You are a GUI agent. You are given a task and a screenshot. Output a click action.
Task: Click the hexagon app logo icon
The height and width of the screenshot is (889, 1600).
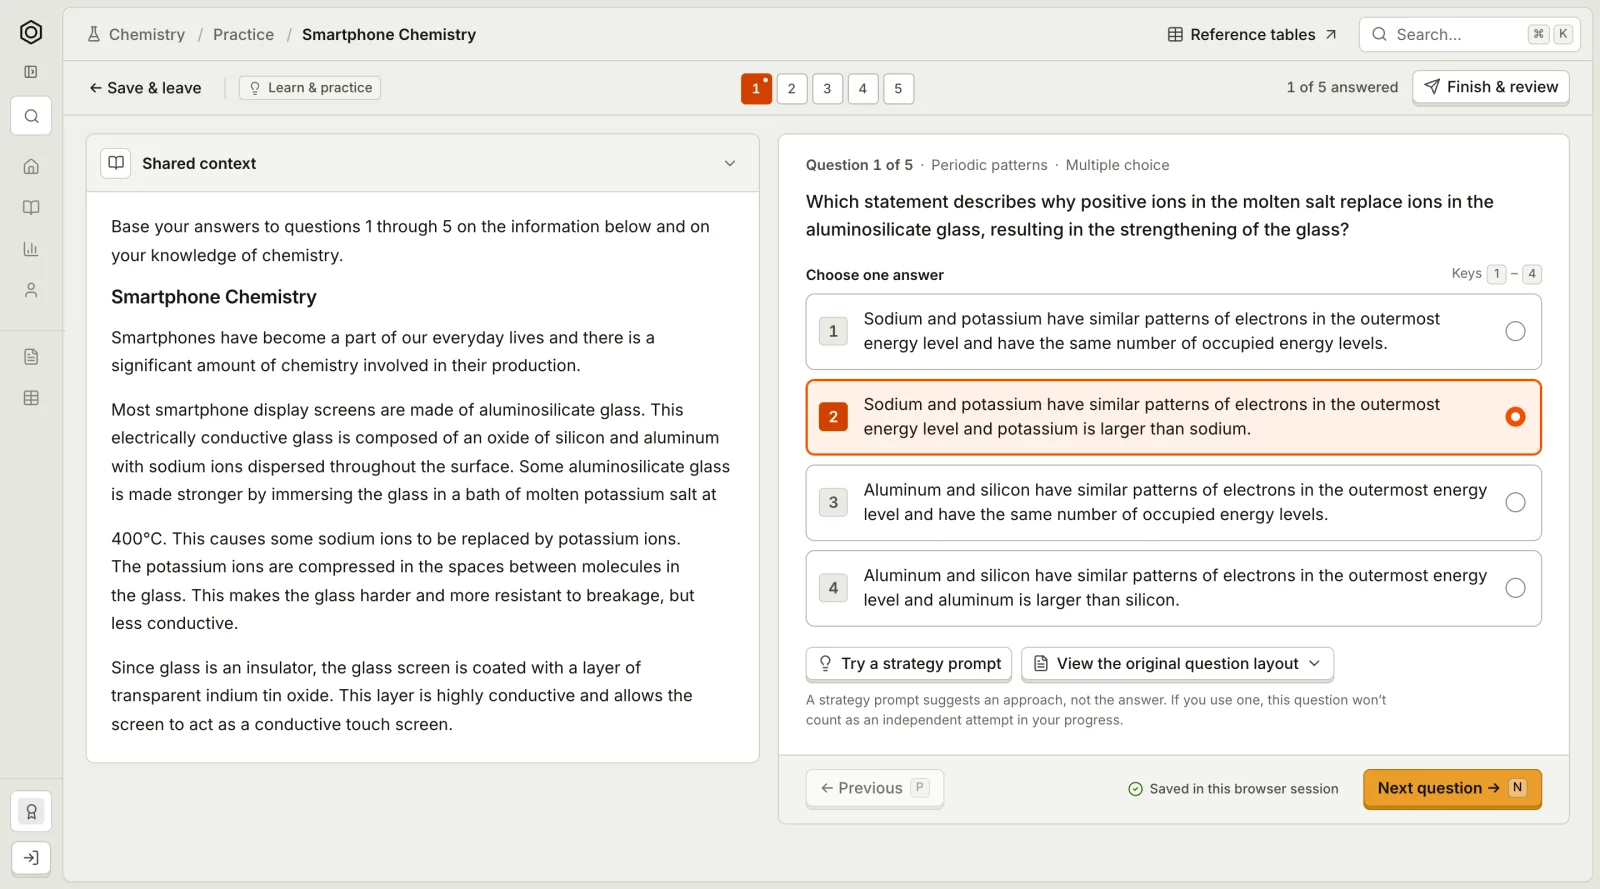coord(31,33)
